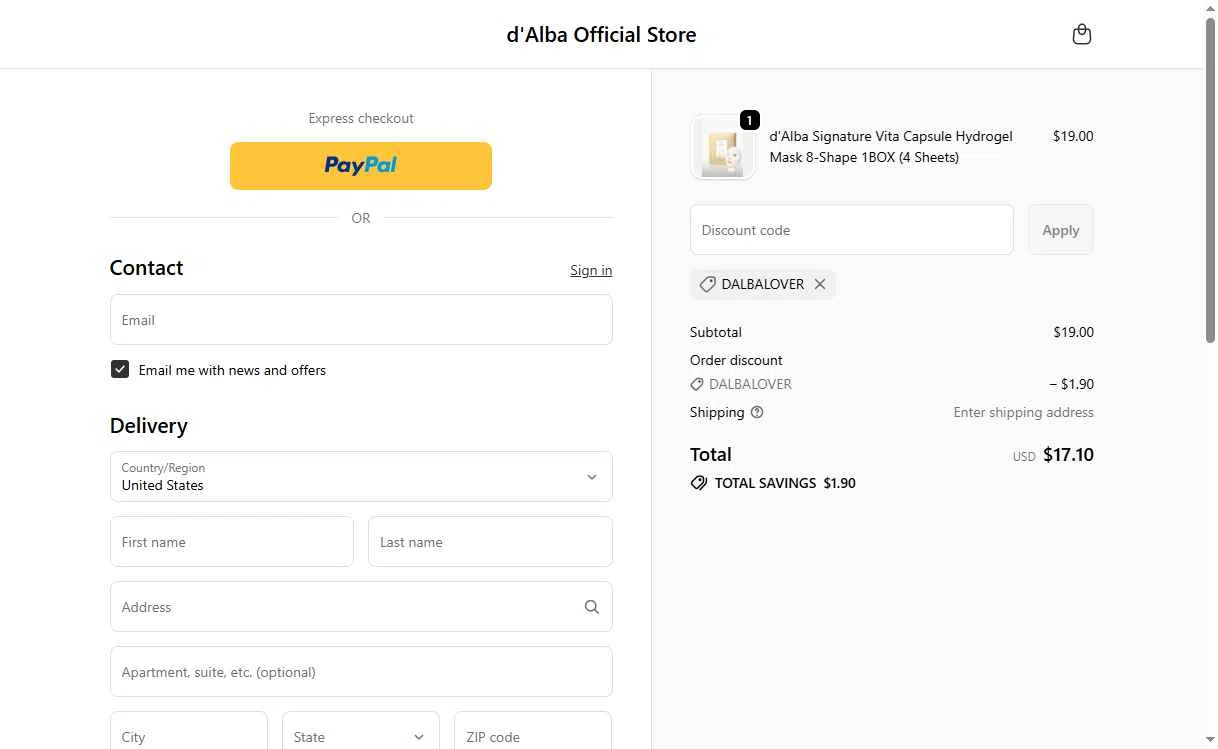Click the shipping info question mark icon
The image size is (1218, 749).
click(x=757, y=412)
